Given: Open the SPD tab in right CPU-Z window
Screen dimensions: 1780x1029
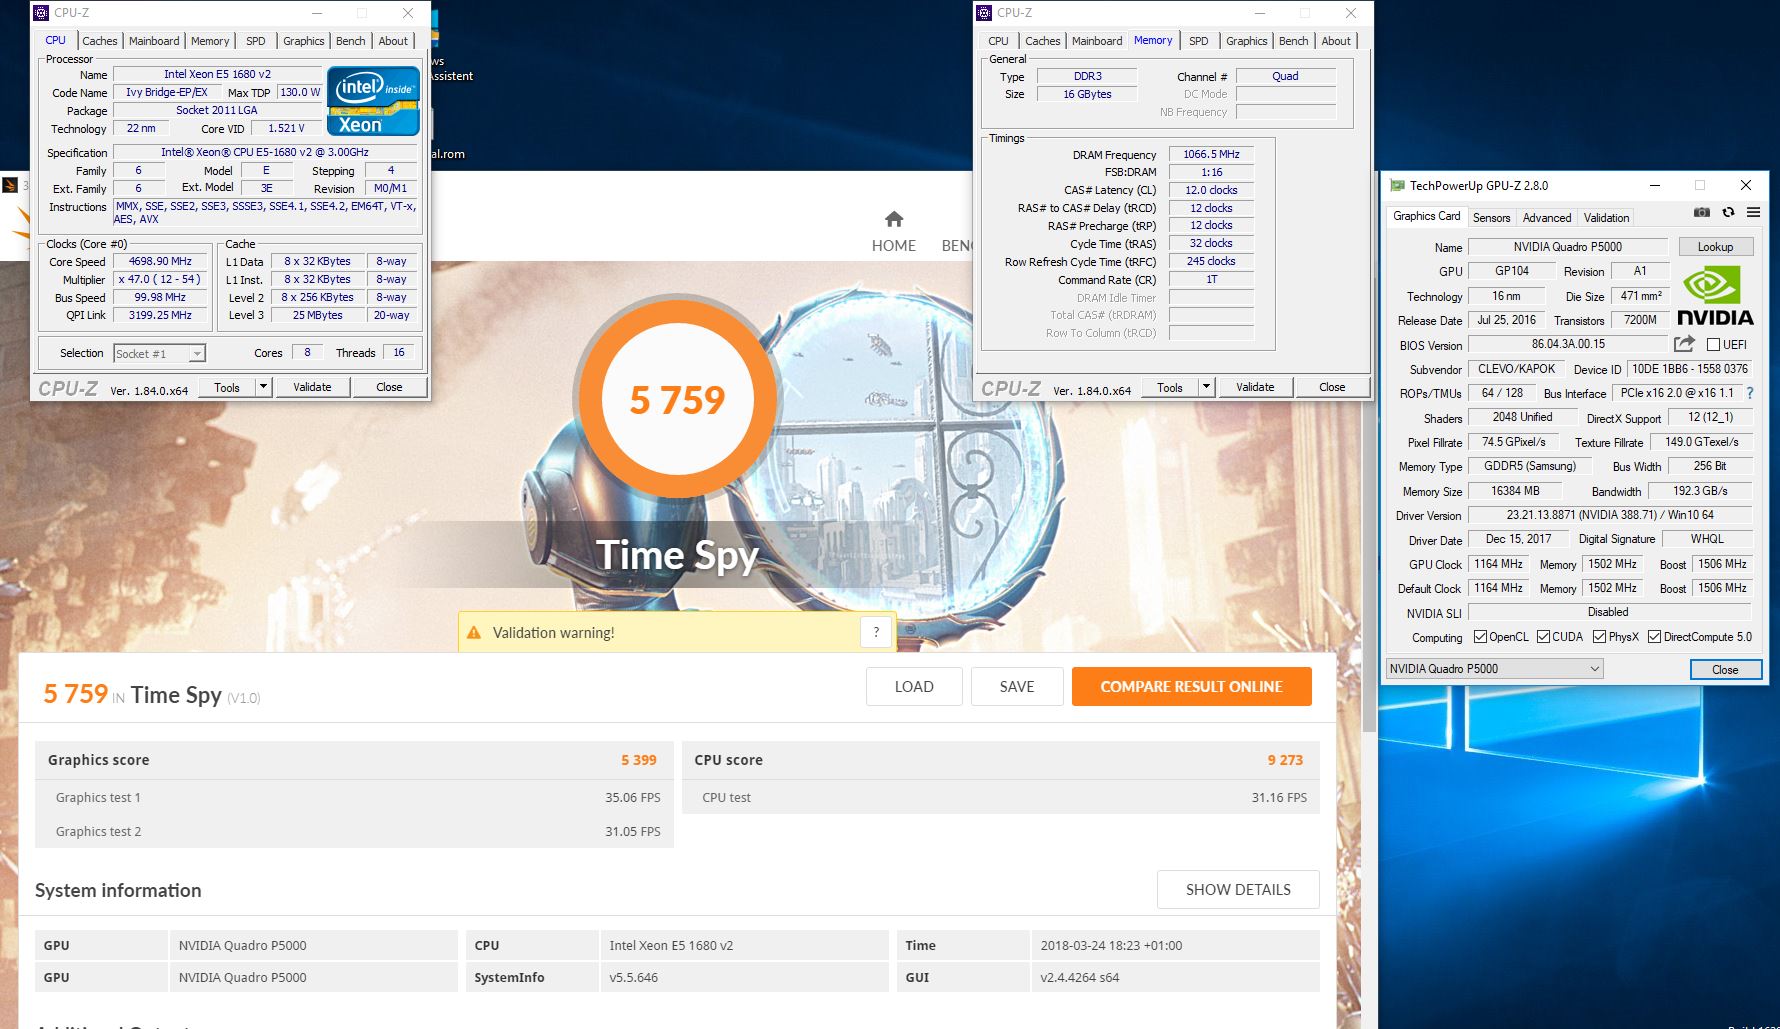Looking at the screenshot, I should 1199,41.
